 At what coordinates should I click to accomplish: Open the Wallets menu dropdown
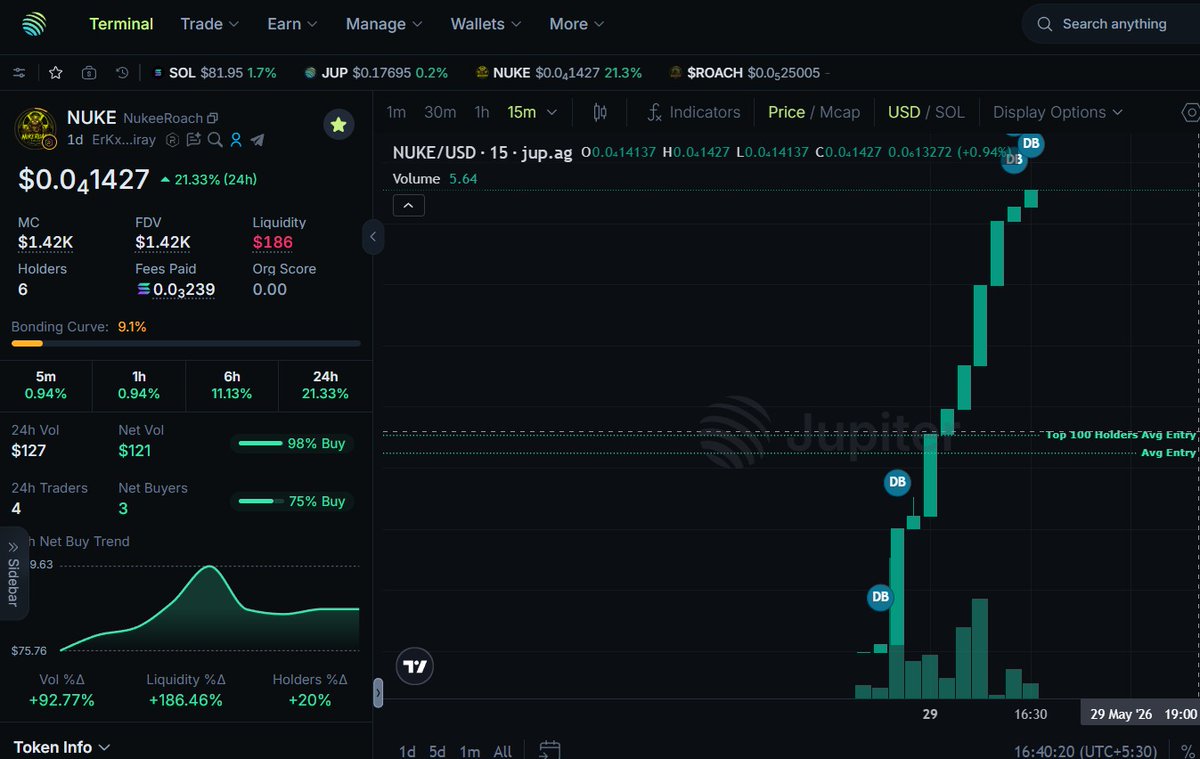click(x=486, y=24)
